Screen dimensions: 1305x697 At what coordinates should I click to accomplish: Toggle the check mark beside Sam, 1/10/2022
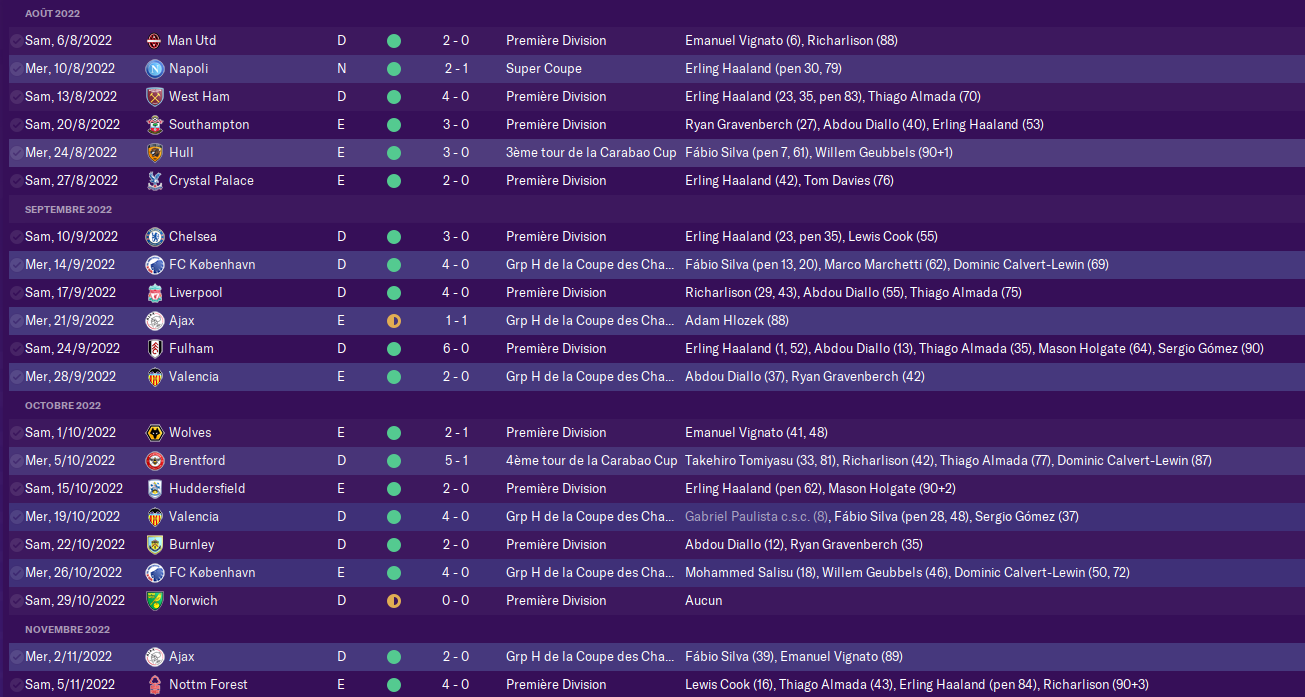point(16,433)
